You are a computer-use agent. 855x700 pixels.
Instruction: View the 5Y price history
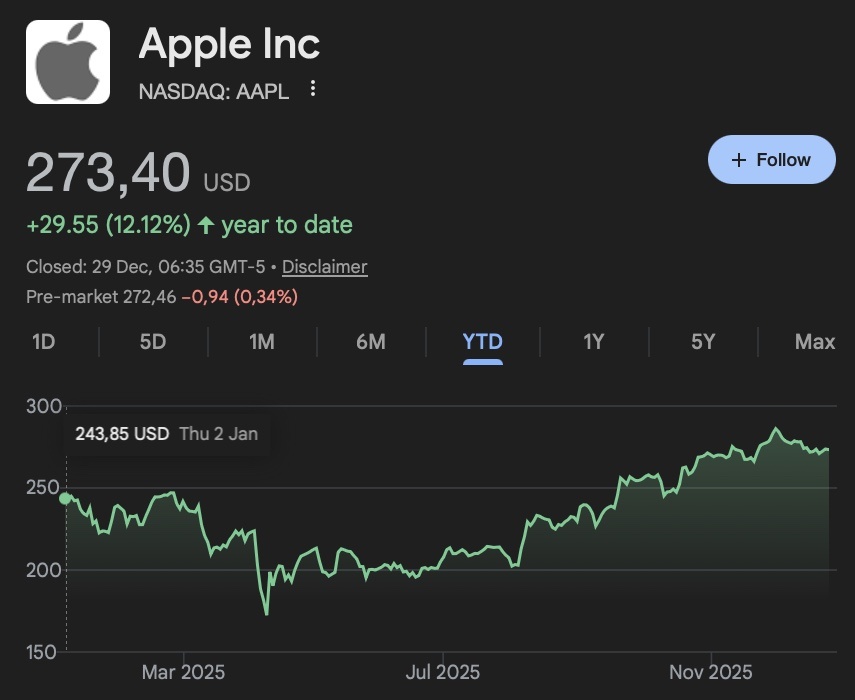703,342
